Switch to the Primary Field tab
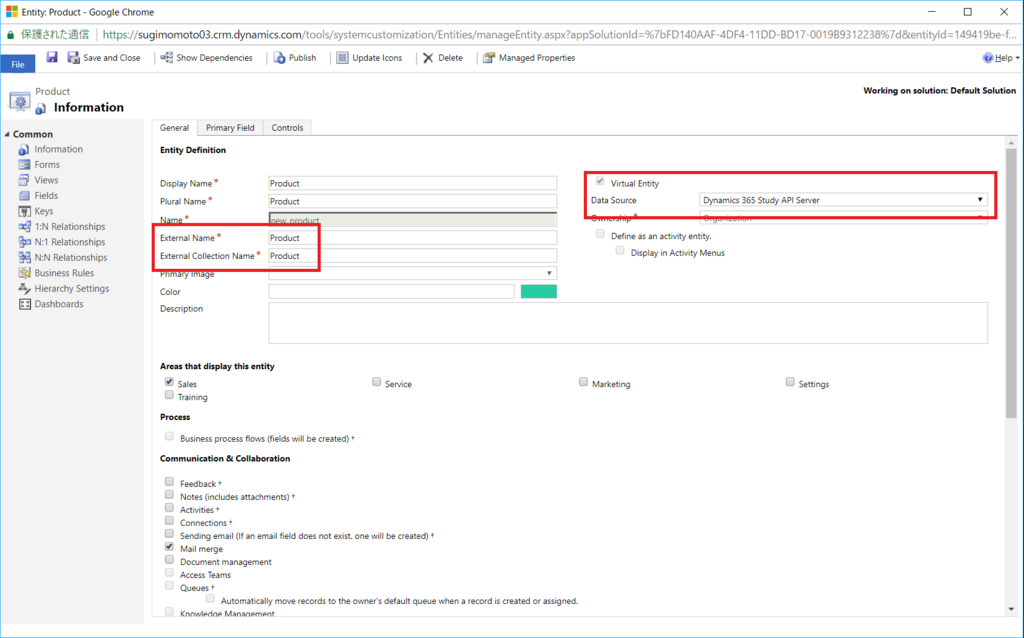Screen dimensions: 1024x638 click(x=230, y=127)
